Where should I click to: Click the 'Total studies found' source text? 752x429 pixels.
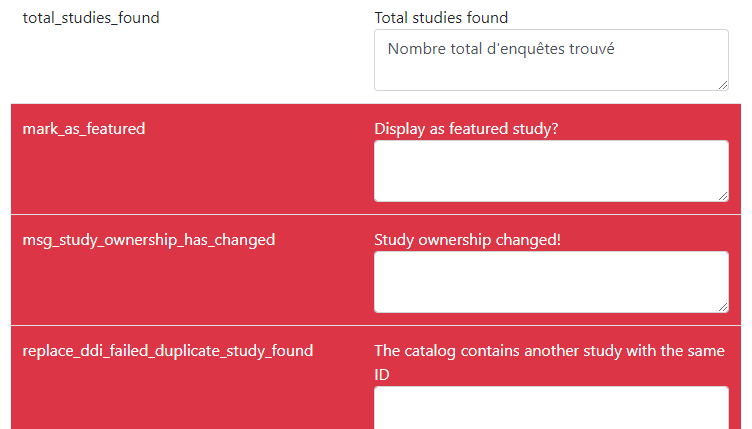[441, 18]
